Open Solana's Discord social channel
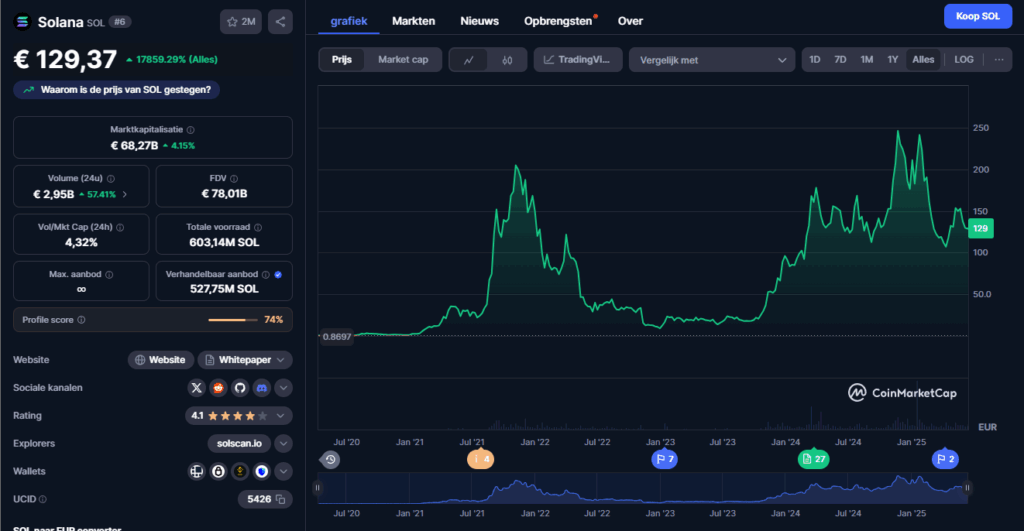The width and height of the screenshot is (1024, 531). click(261, 388)
